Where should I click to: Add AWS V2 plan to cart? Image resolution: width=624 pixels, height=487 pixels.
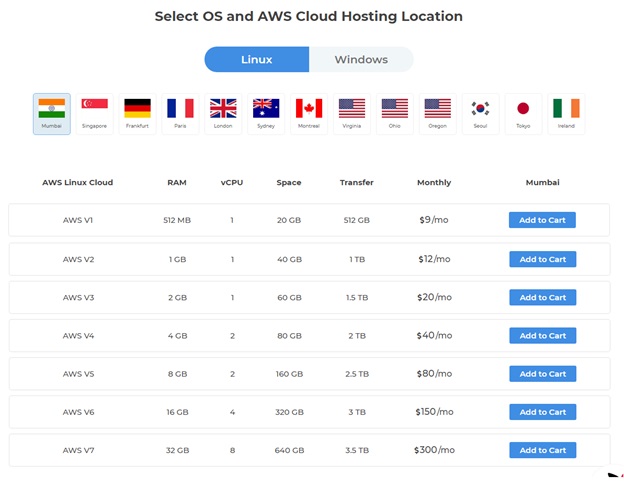(x=542, y=259)
